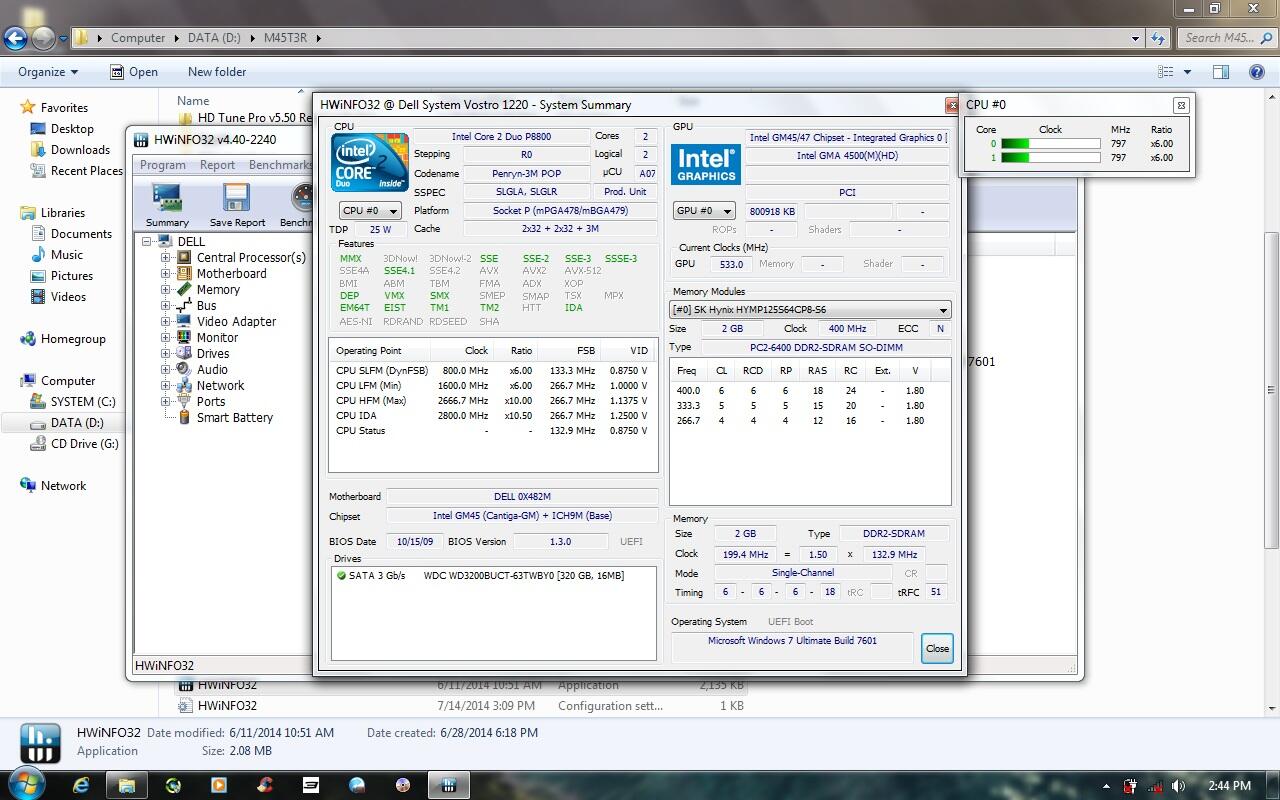Show hidden tray icons arrow
Screen dimensions: 1280x800
(1107, 786)
